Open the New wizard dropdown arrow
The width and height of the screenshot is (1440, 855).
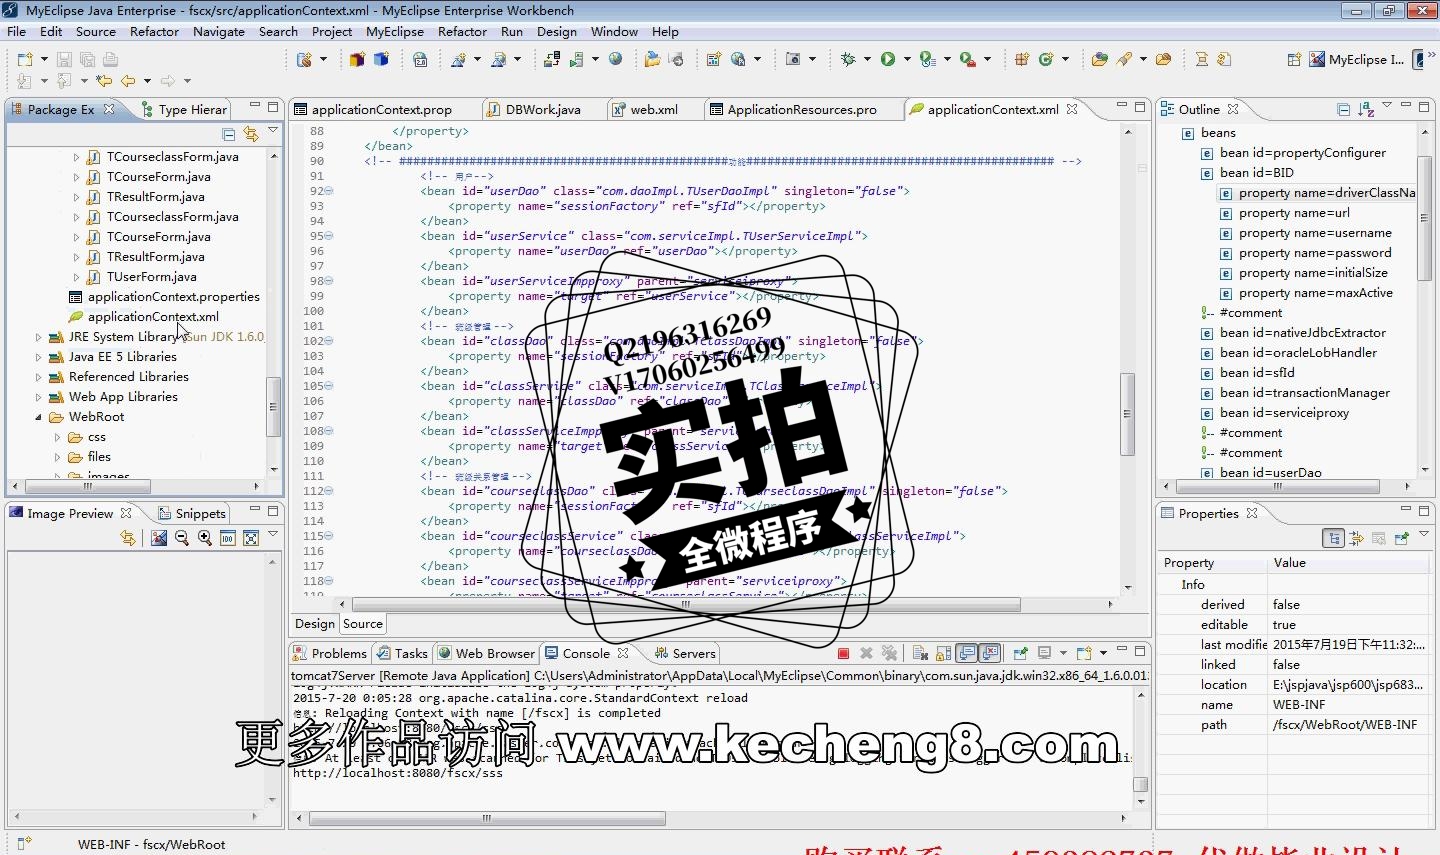44,60
